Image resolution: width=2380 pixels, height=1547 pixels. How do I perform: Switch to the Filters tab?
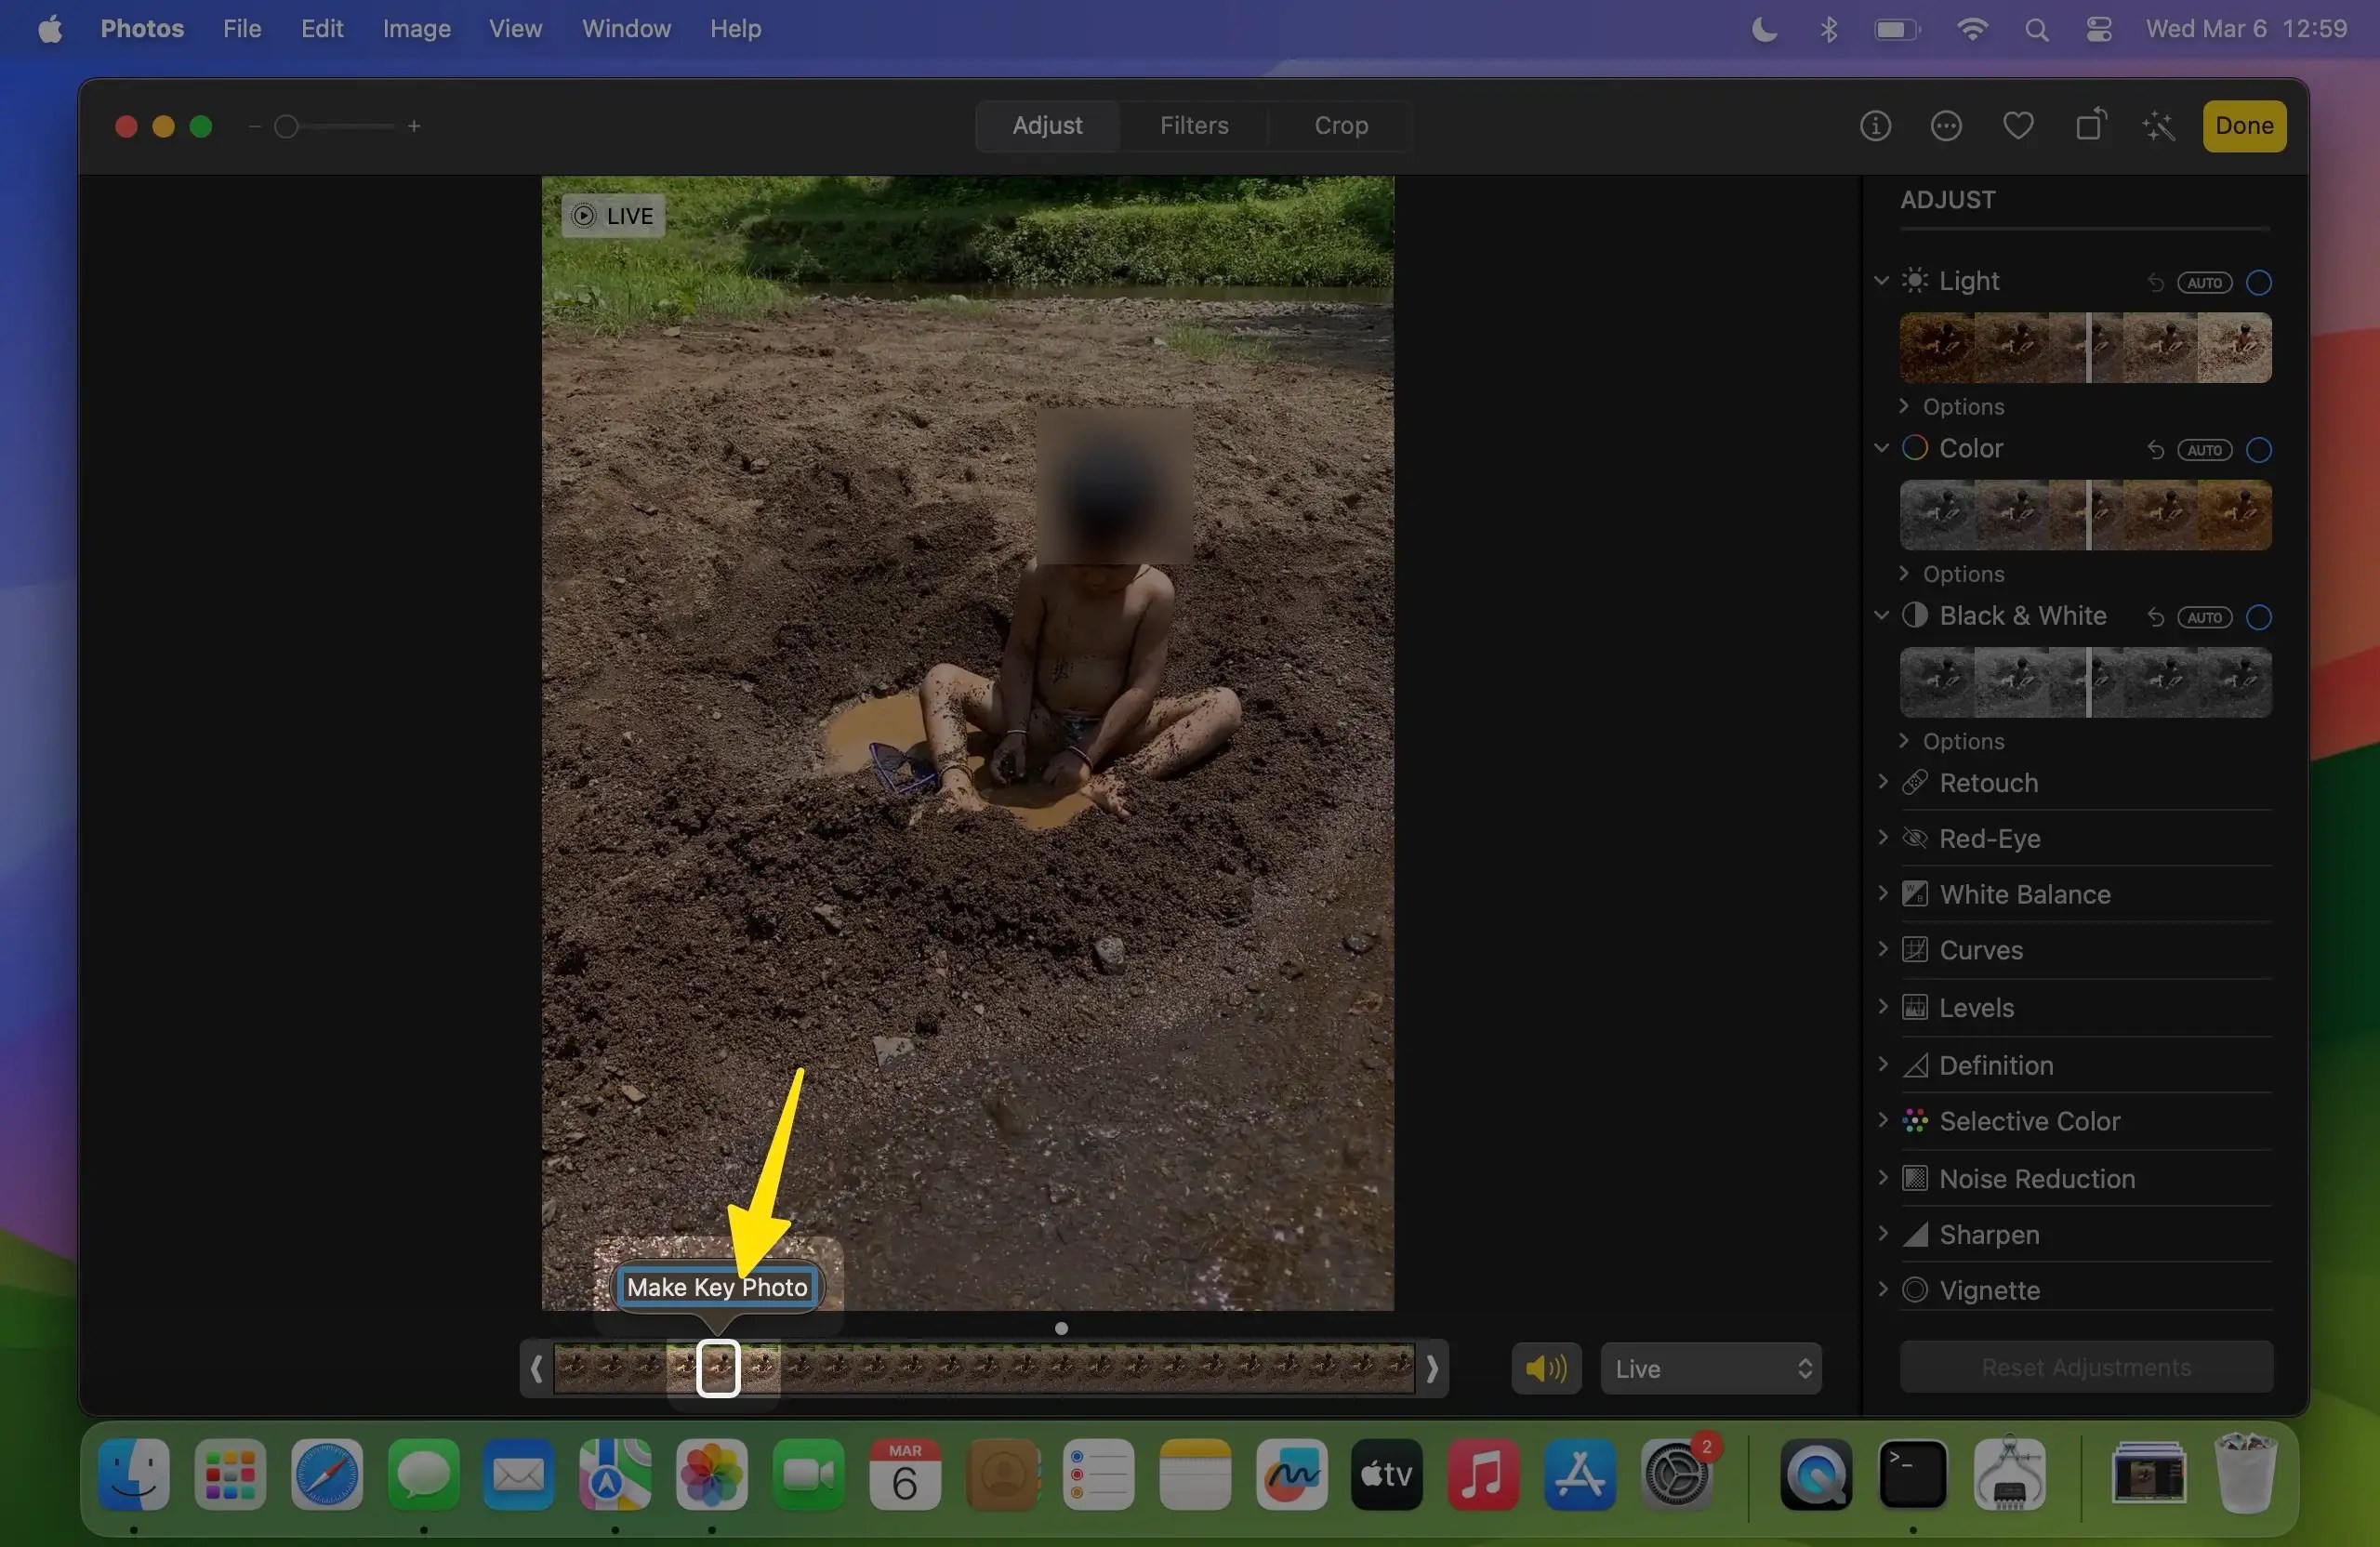tap(1194, 125)
